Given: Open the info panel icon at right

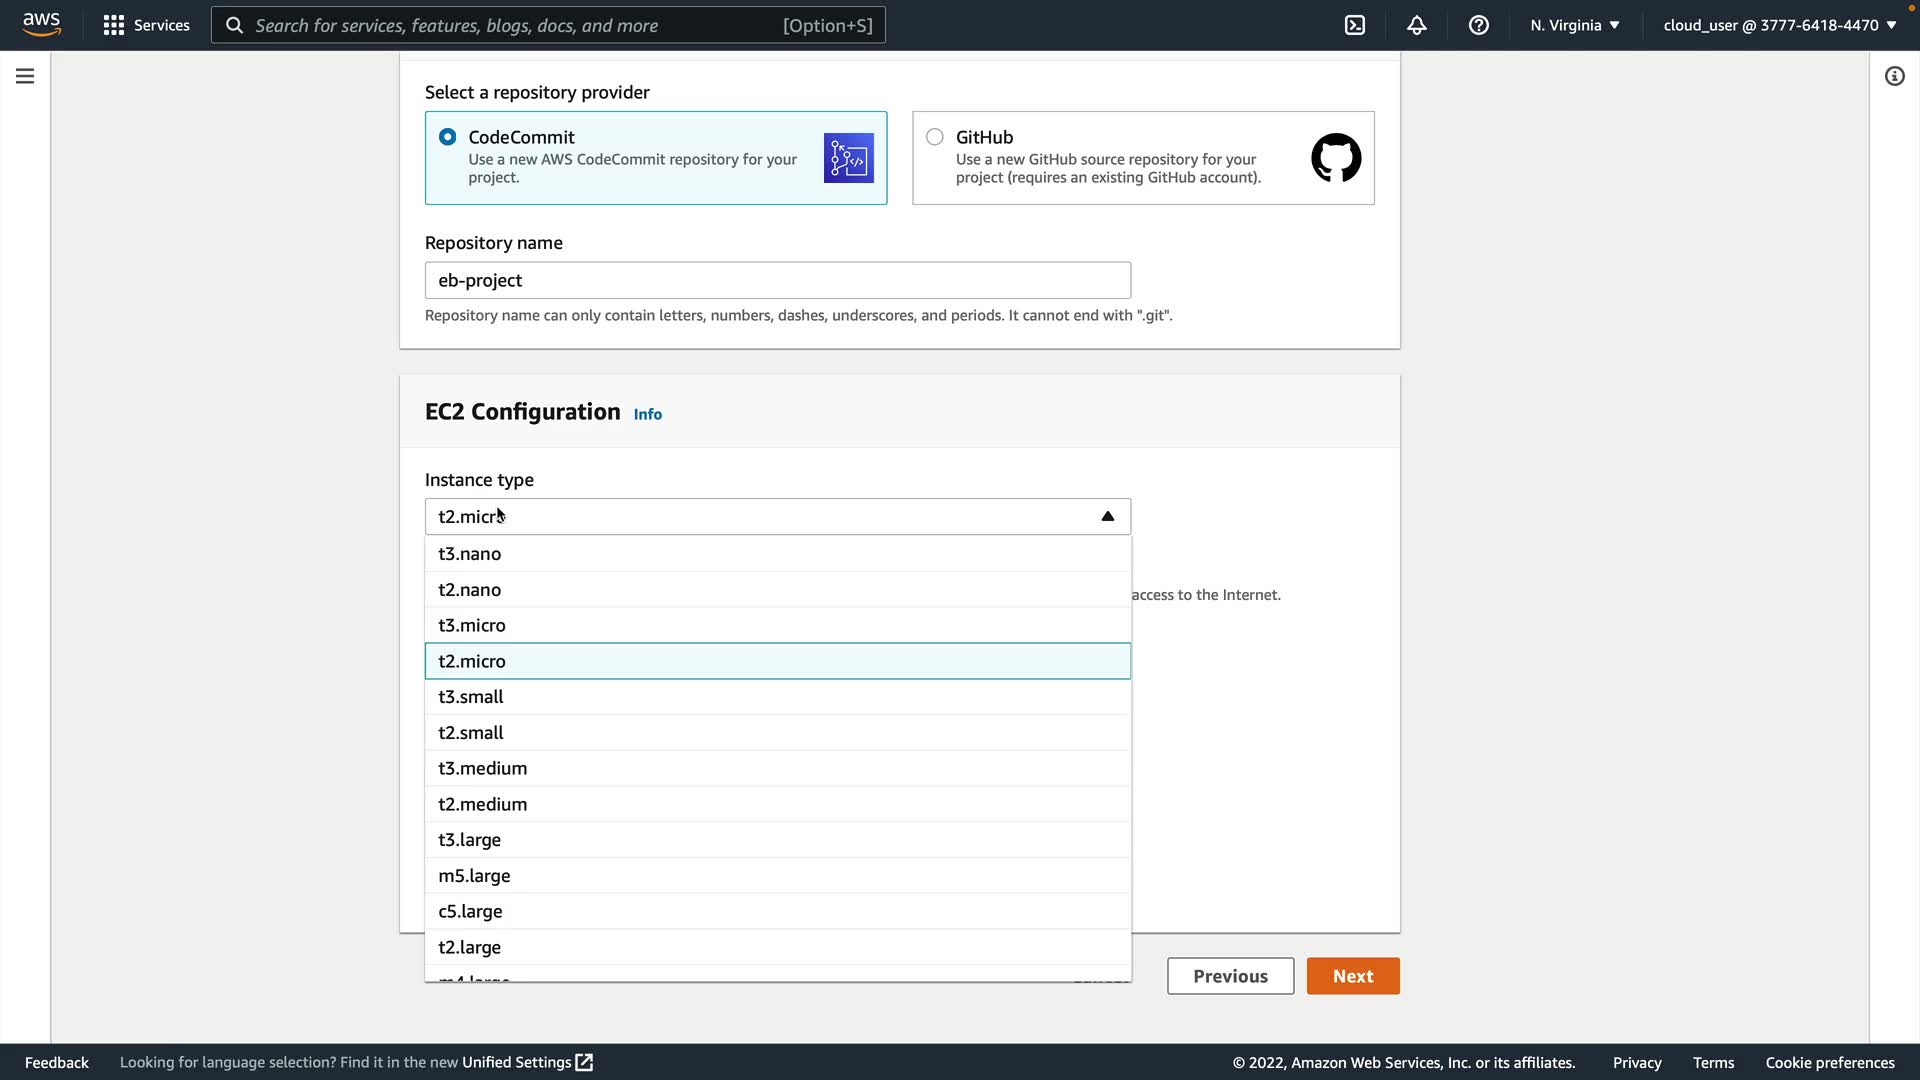Looking at the screenshot, I should click(1894, 76).
